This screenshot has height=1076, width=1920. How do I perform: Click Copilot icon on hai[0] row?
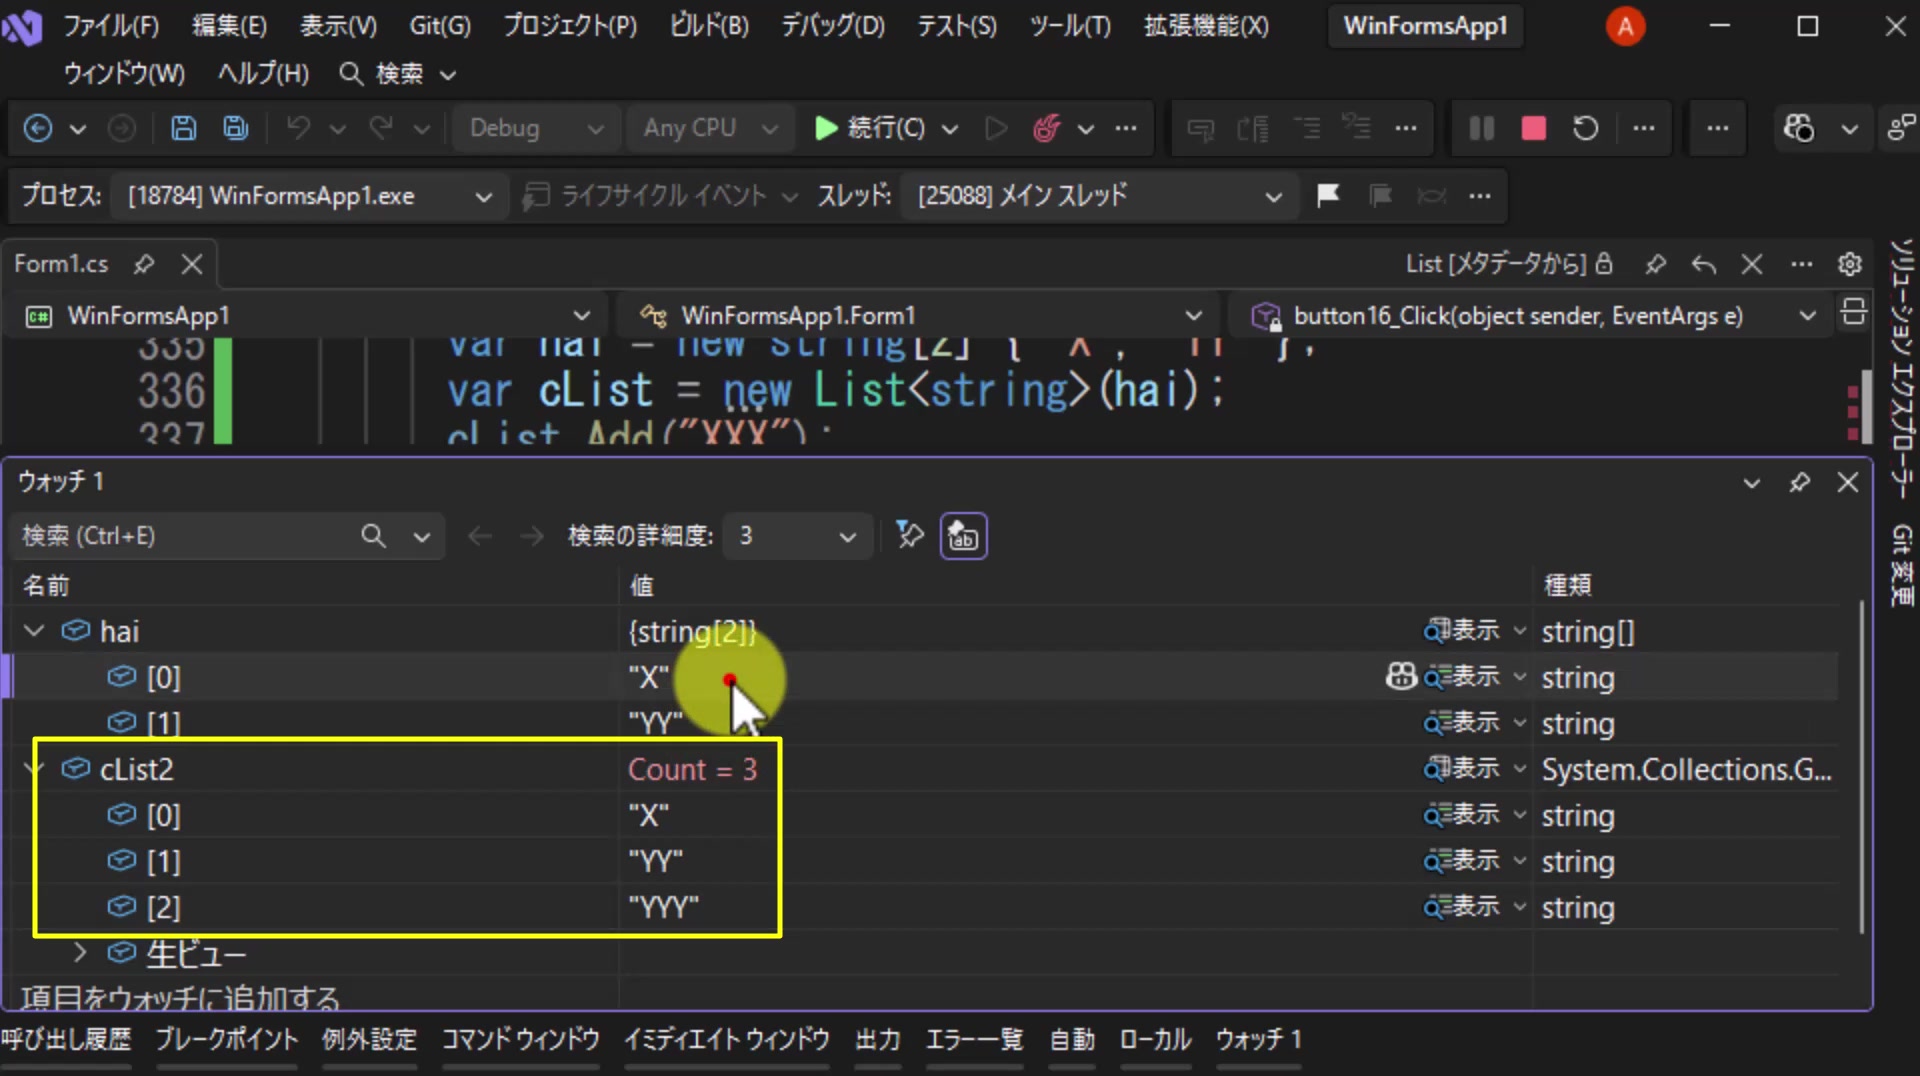point(1401,677)
